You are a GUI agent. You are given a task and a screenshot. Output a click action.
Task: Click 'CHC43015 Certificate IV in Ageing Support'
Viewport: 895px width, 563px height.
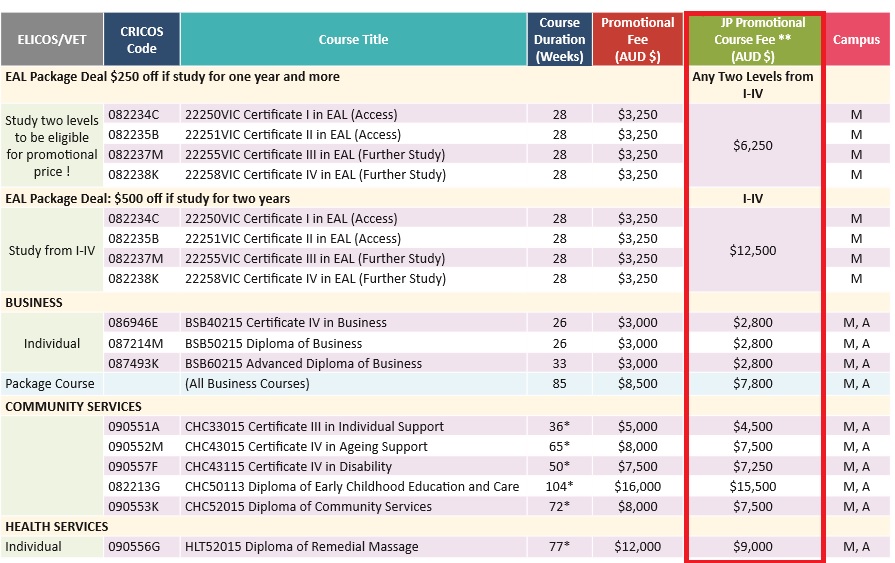pyautogui.click(x=306, y=447)
